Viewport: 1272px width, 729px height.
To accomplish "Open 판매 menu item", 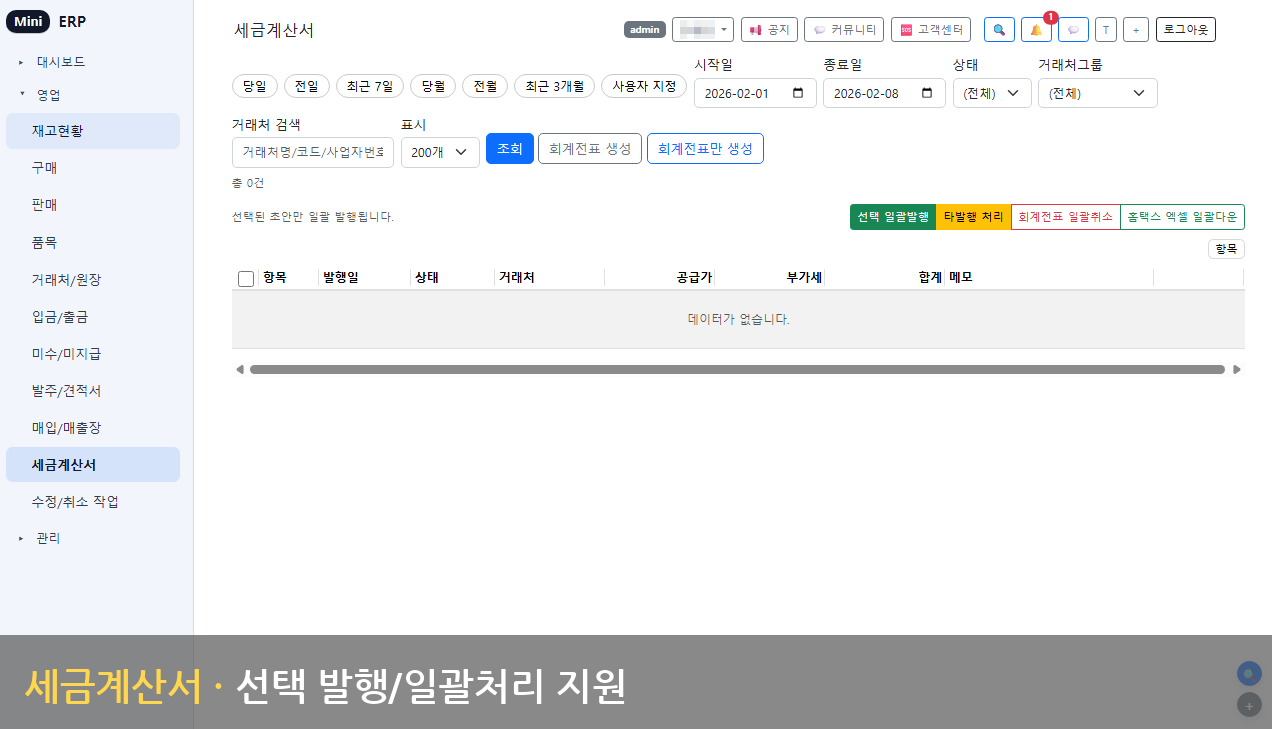I will pyautogui.click(x=93, y=205).
